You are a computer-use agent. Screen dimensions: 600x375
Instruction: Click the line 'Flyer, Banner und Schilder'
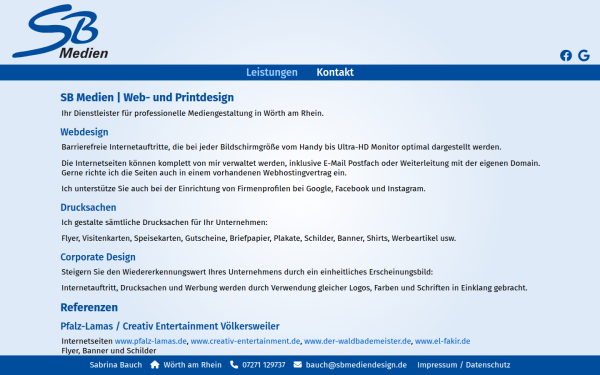point(109,351)
